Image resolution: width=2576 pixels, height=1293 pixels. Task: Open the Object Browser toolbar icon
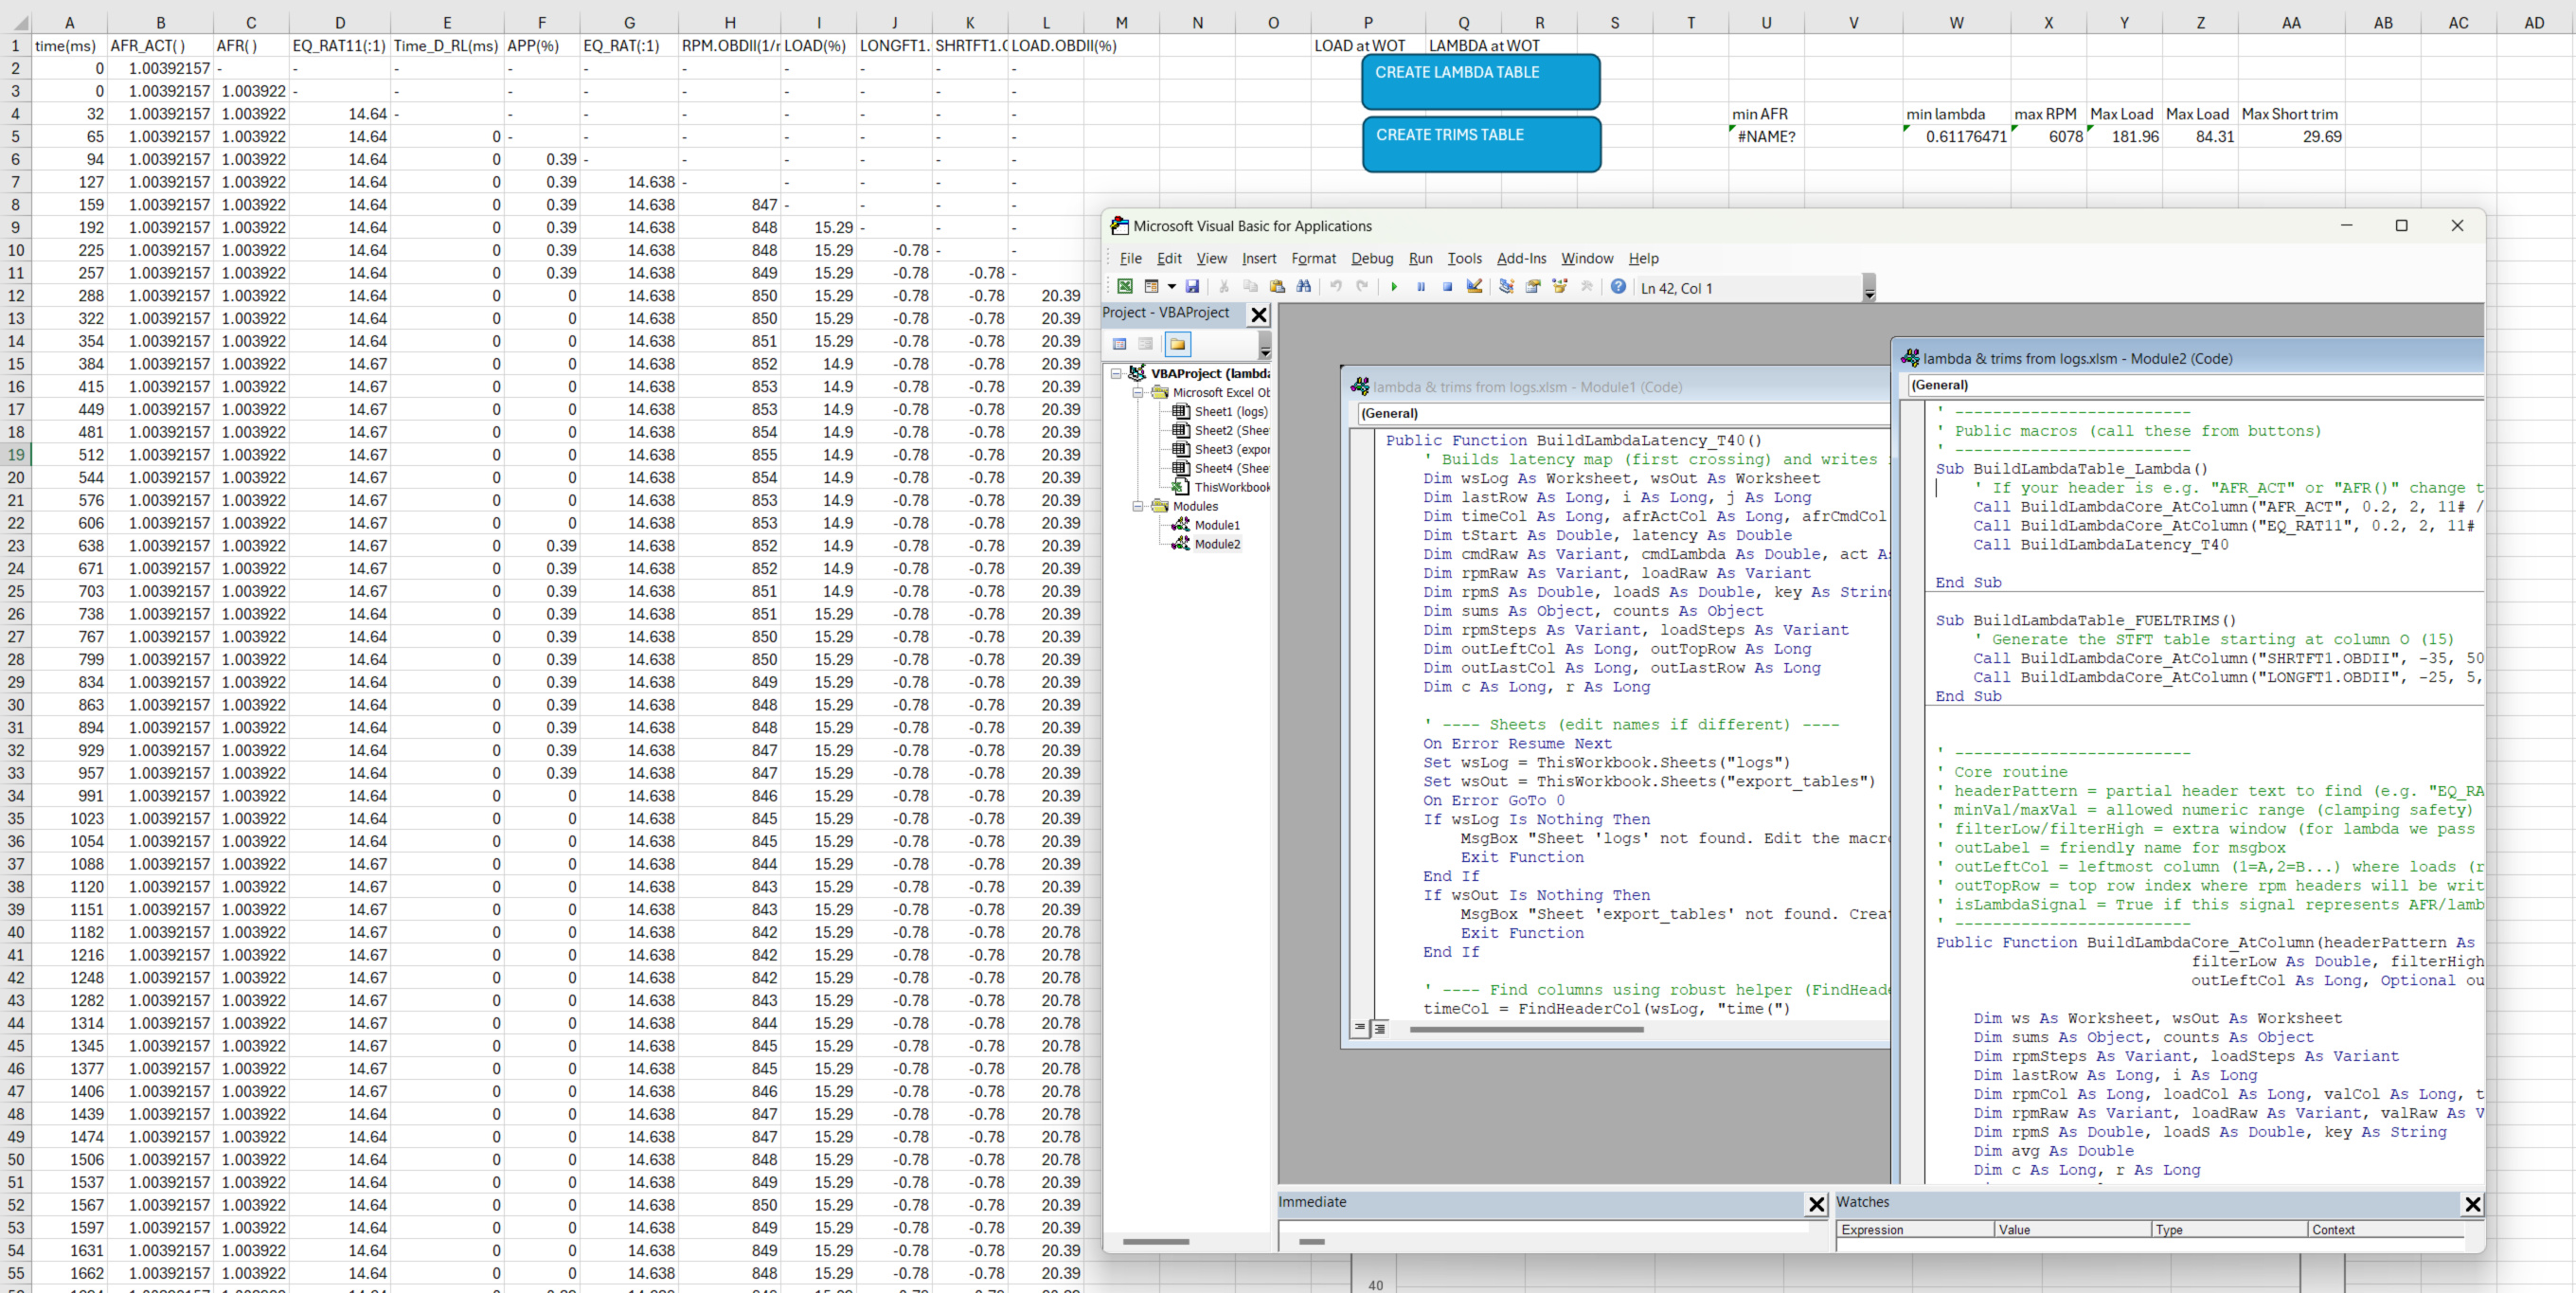(x=1559, y=287)
